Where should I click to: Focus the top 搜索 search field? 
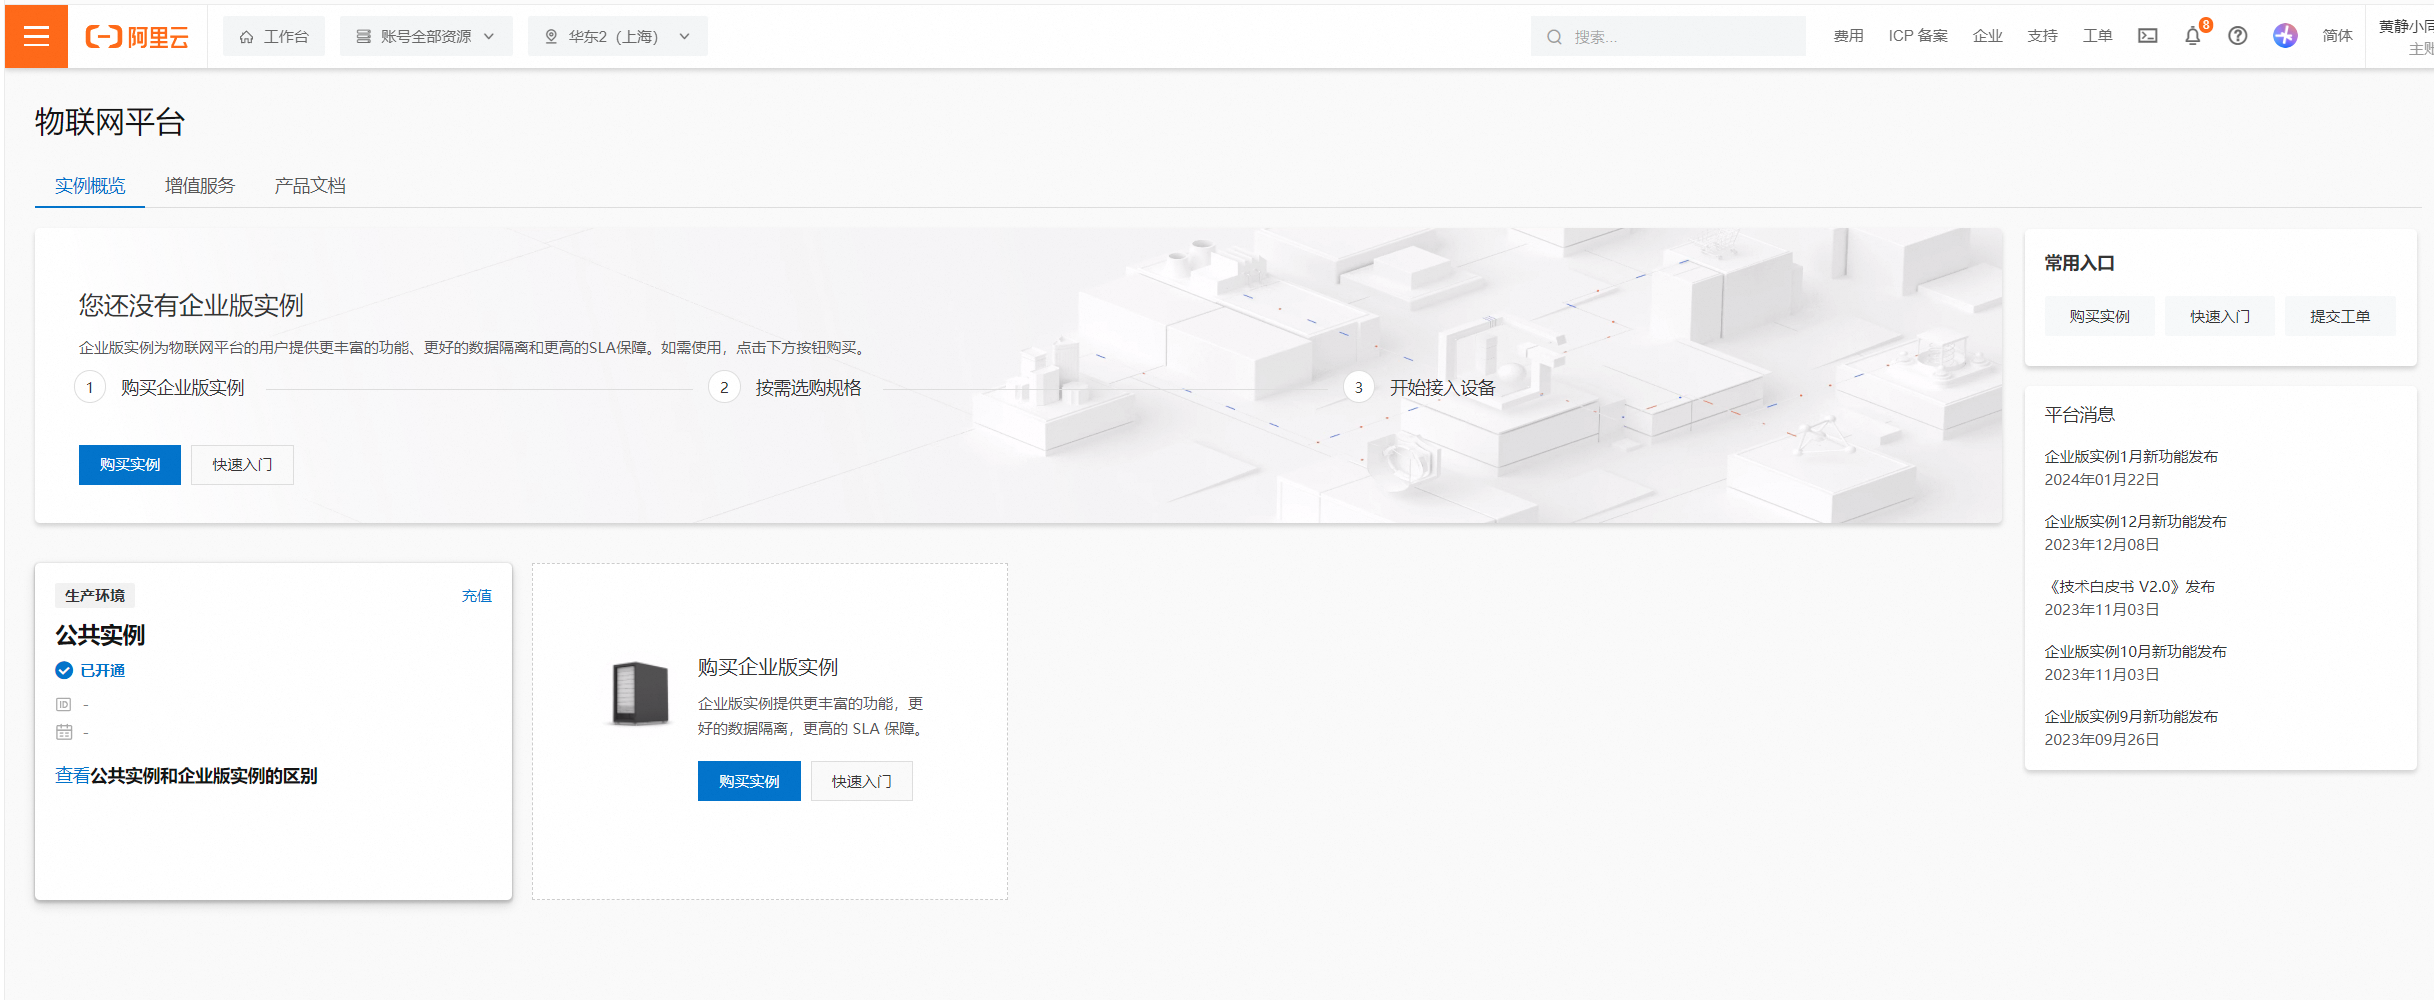pos(1668,36)
